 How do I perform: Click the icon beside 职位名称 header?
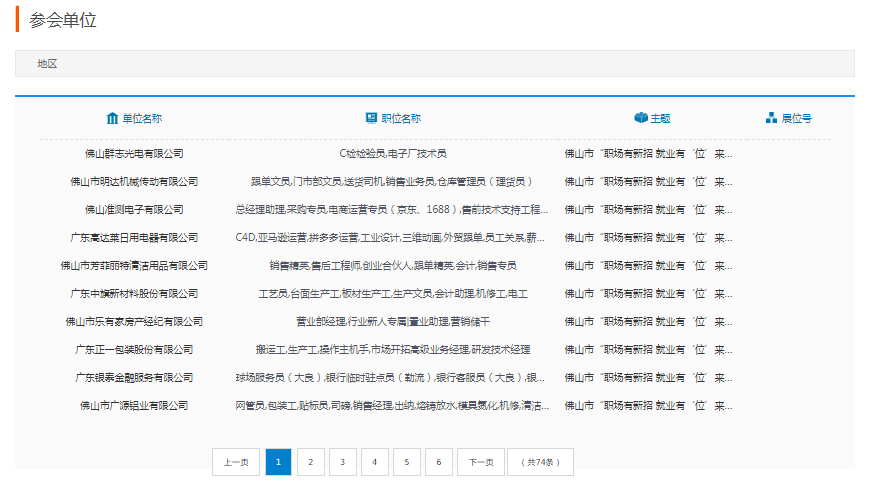(x=371, y=118)
